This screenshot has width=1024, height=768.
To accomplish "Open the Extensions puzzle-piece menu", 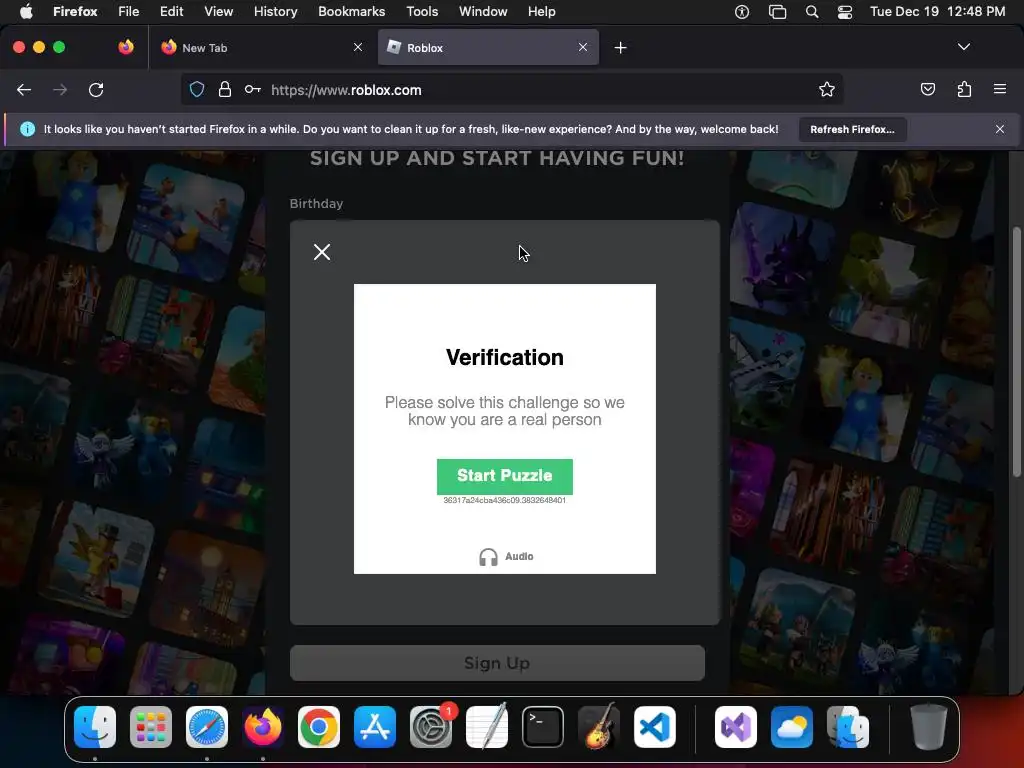I will coord(964,90).
